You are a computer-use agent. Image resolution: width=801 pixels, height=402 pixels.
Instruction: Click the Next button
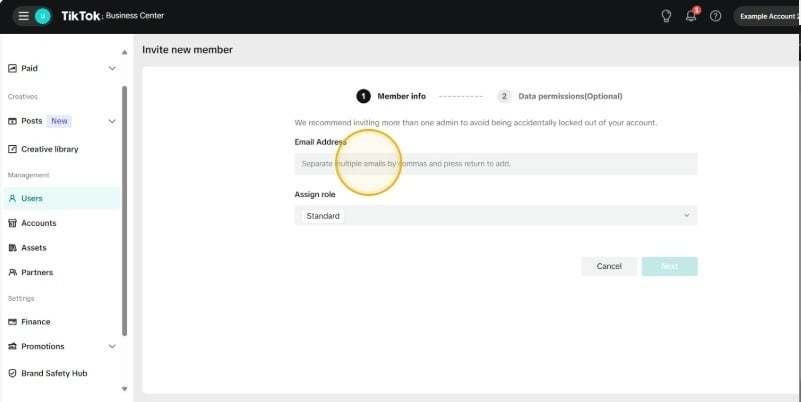pyautogui.click(x=669, y=267)
